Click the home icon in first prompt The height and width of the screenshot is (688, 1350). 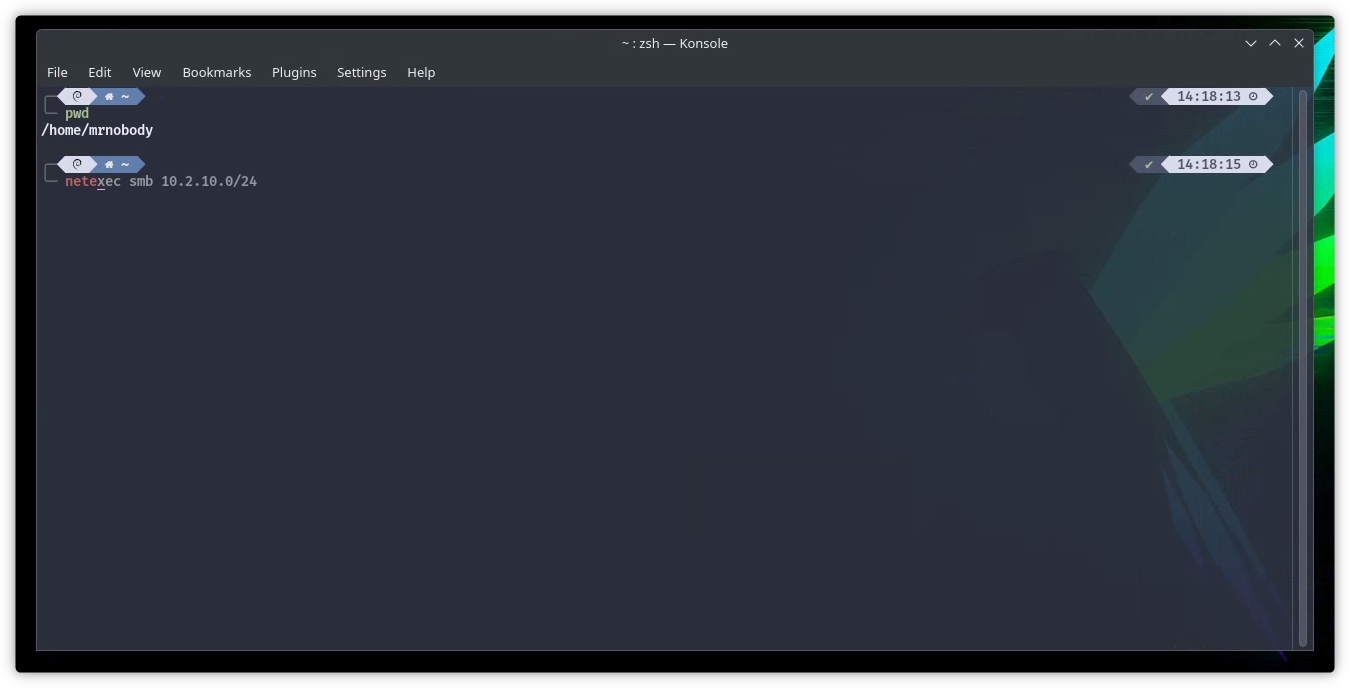pyautogui.click(x=109, y=96)
